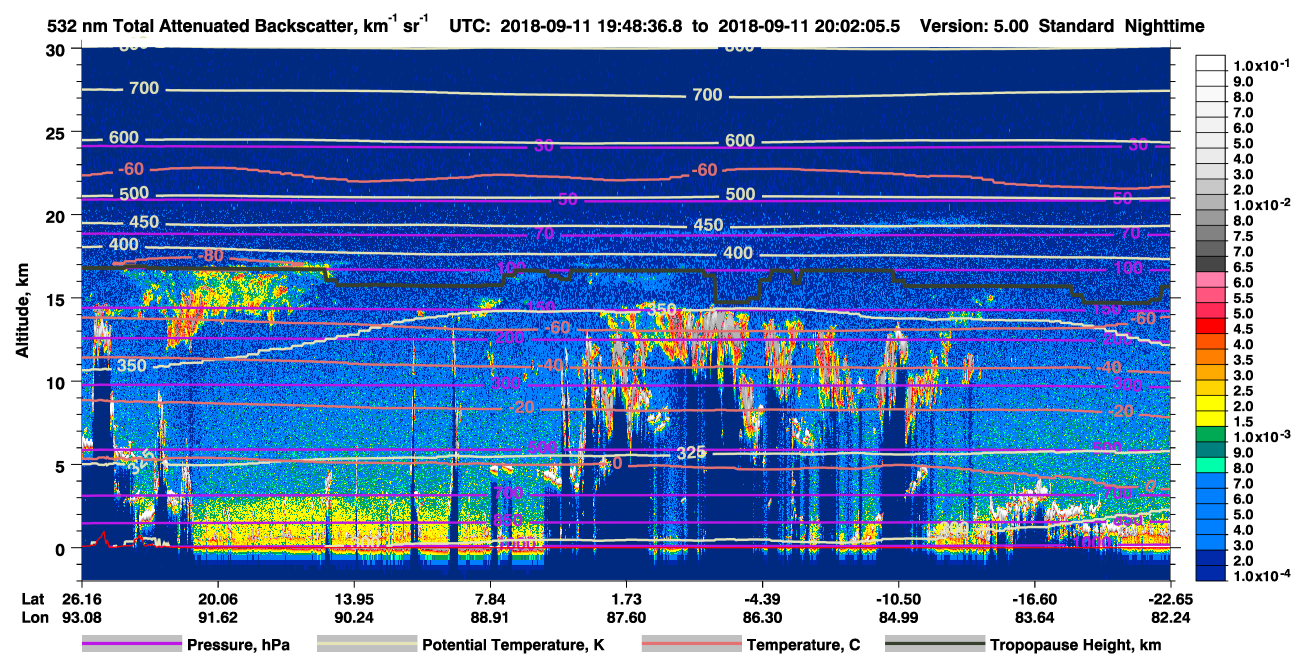Screen dimensions: 1300x667
Task: Click the latitude value '-16.60'
Action: pos(1034,599)
